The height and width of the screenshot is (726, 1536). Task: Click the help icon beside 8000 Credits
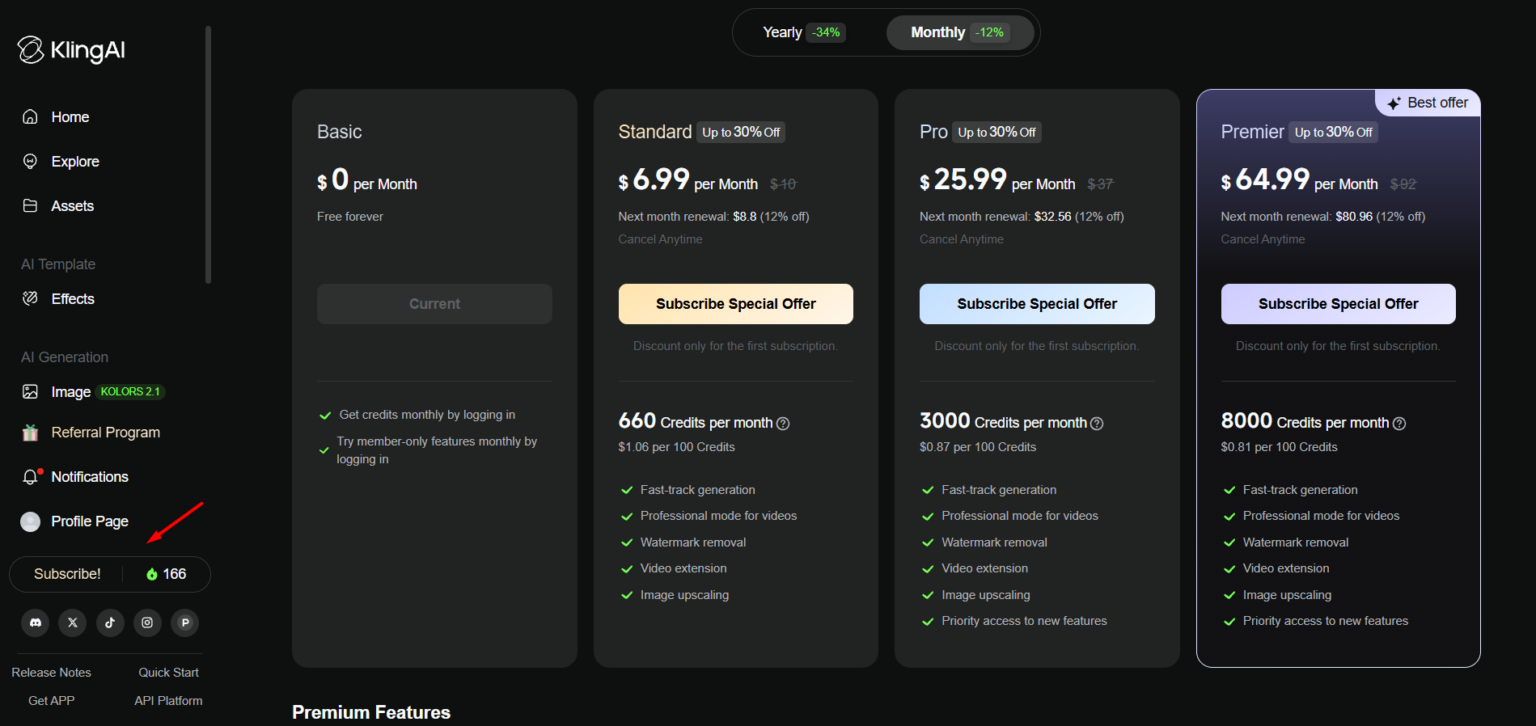[1399, 423]
